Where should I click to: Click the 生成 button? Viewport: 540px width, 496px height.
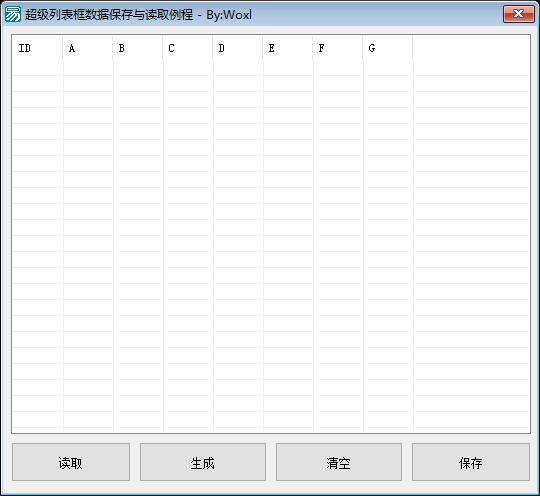click(203, 462)
